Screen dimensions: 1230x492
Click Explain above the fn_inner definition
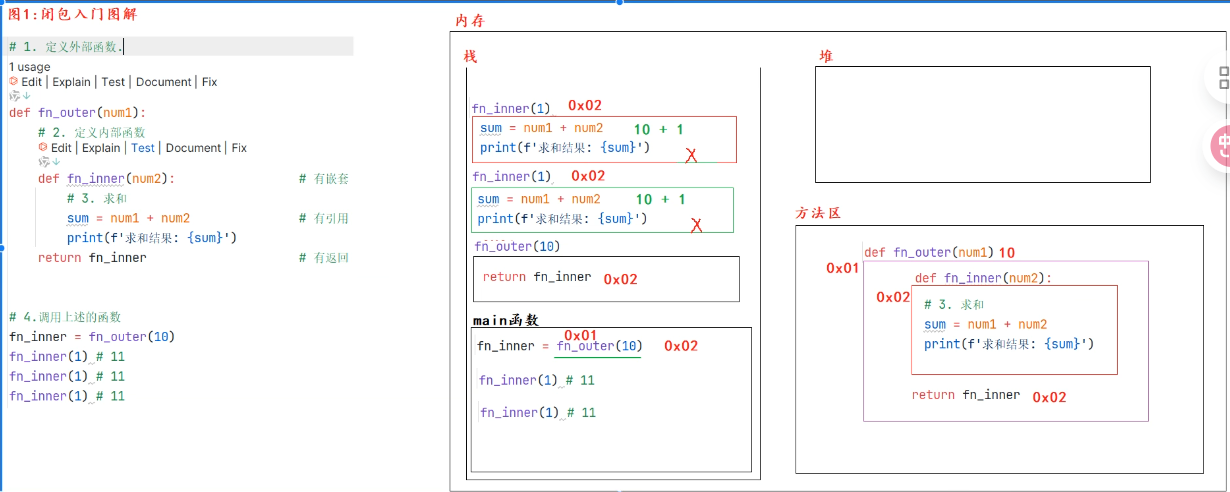pyautogui.click(x=101, y=148)
